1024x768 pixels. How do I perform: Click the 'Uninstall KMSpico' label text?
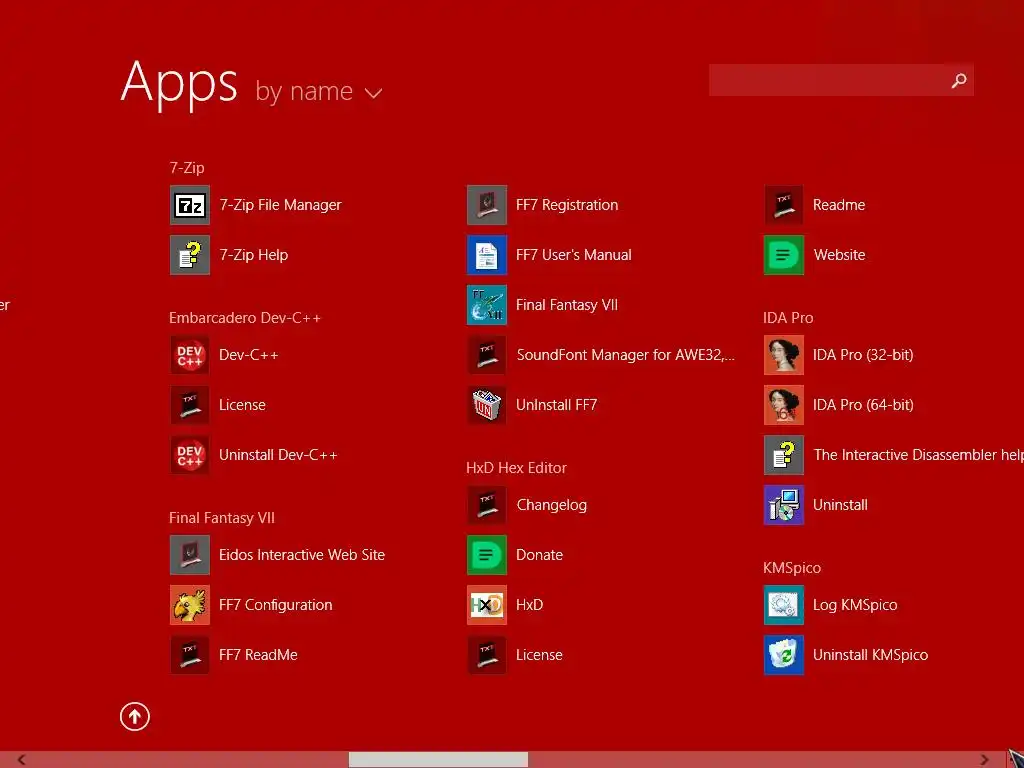pos(871,655)
